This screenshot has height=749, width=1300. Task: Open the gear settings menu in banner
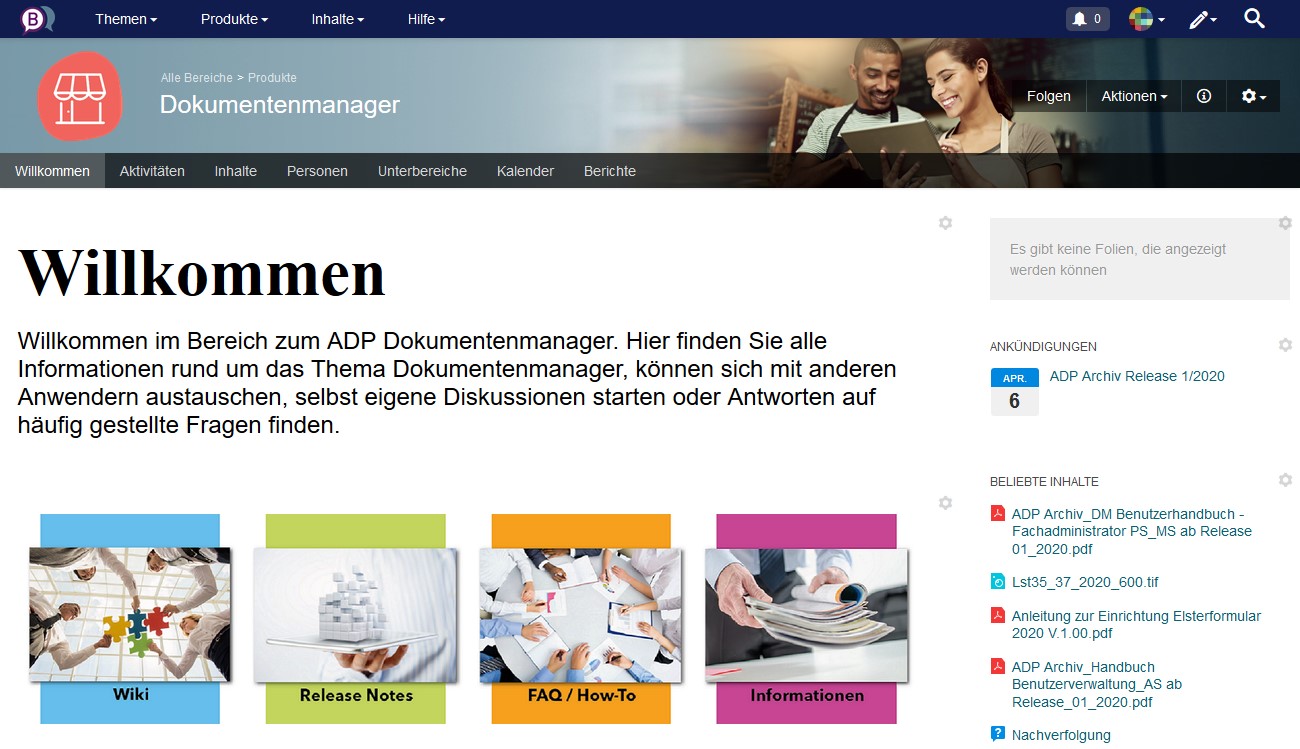click(1253, 96)
